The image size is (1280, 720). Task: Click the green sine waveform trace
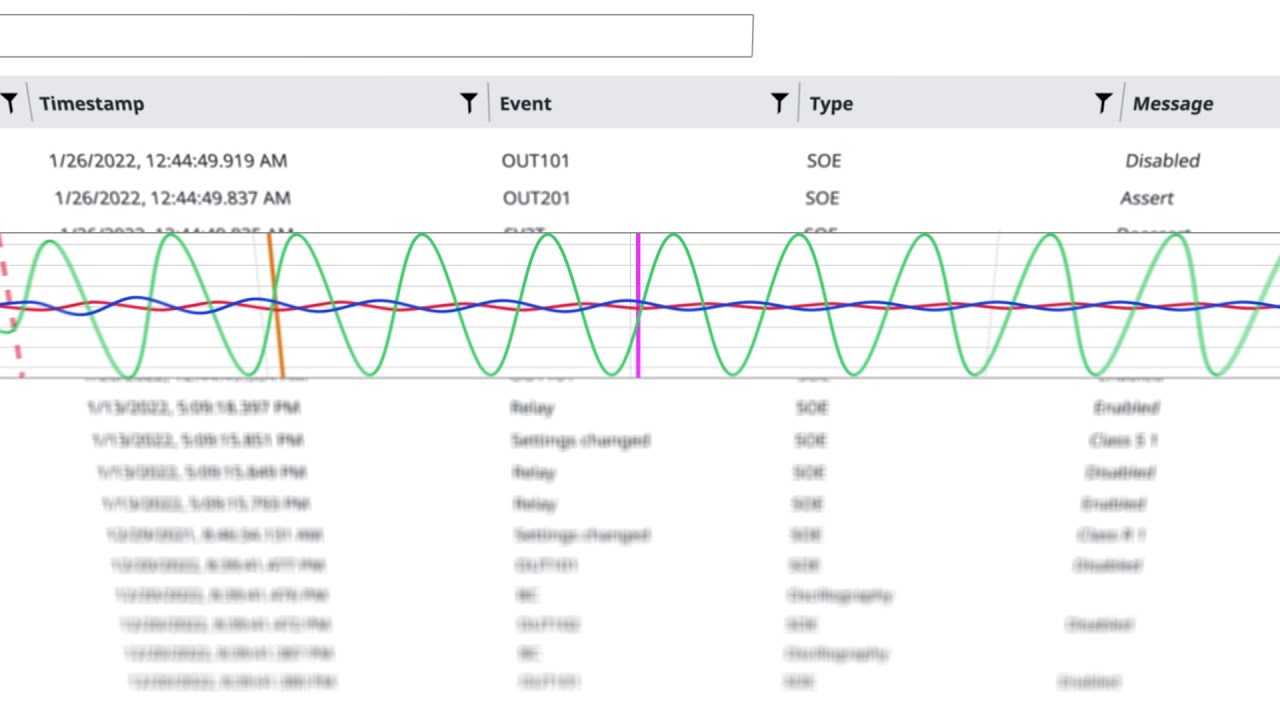pos(424,237)
